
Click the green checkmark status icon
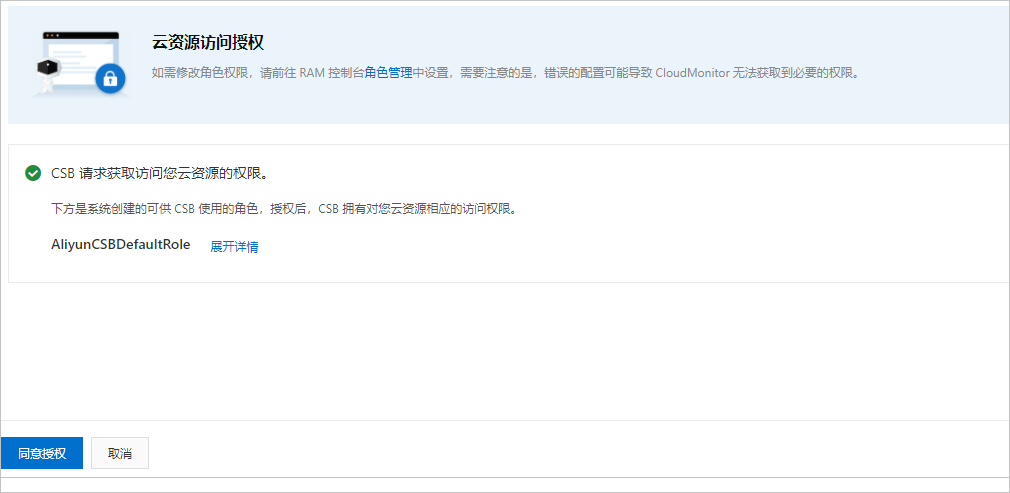click(x=33, y=173)
